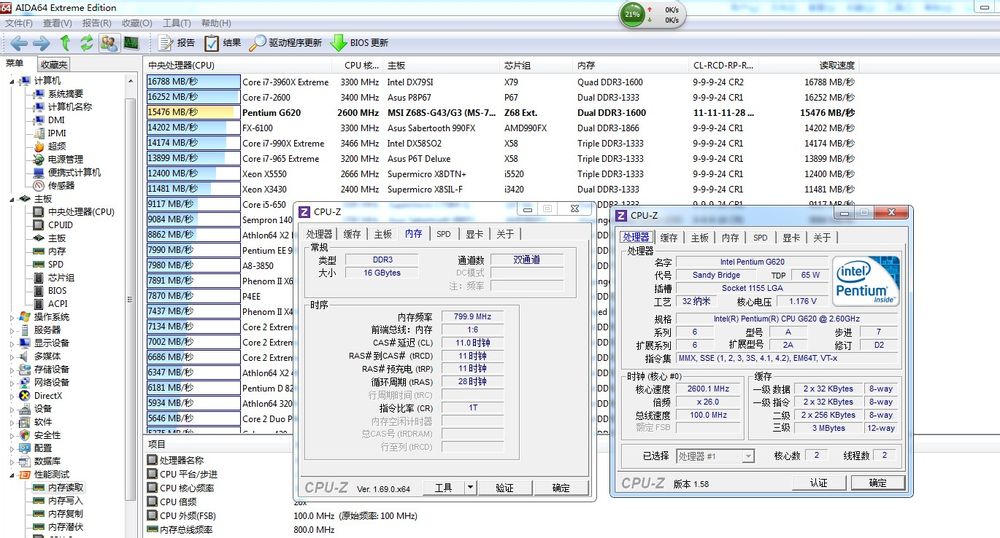The width and height of the screenshot is (1000, 538).
Task: Click the green up-level arrow icon
Action: click(65, 43)
